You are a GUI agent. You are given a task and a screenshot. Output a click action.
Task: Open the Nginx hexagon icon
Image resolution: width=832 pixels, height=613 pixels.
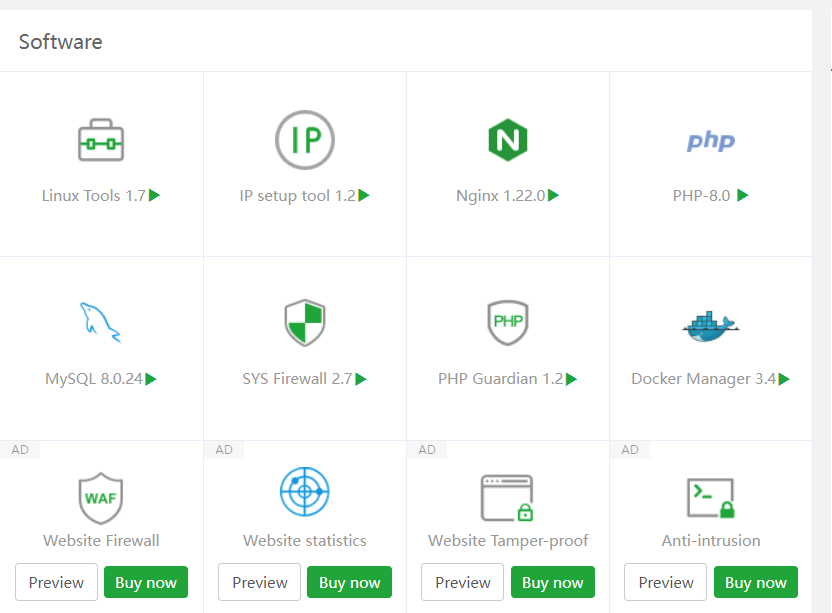coord(508,140)
